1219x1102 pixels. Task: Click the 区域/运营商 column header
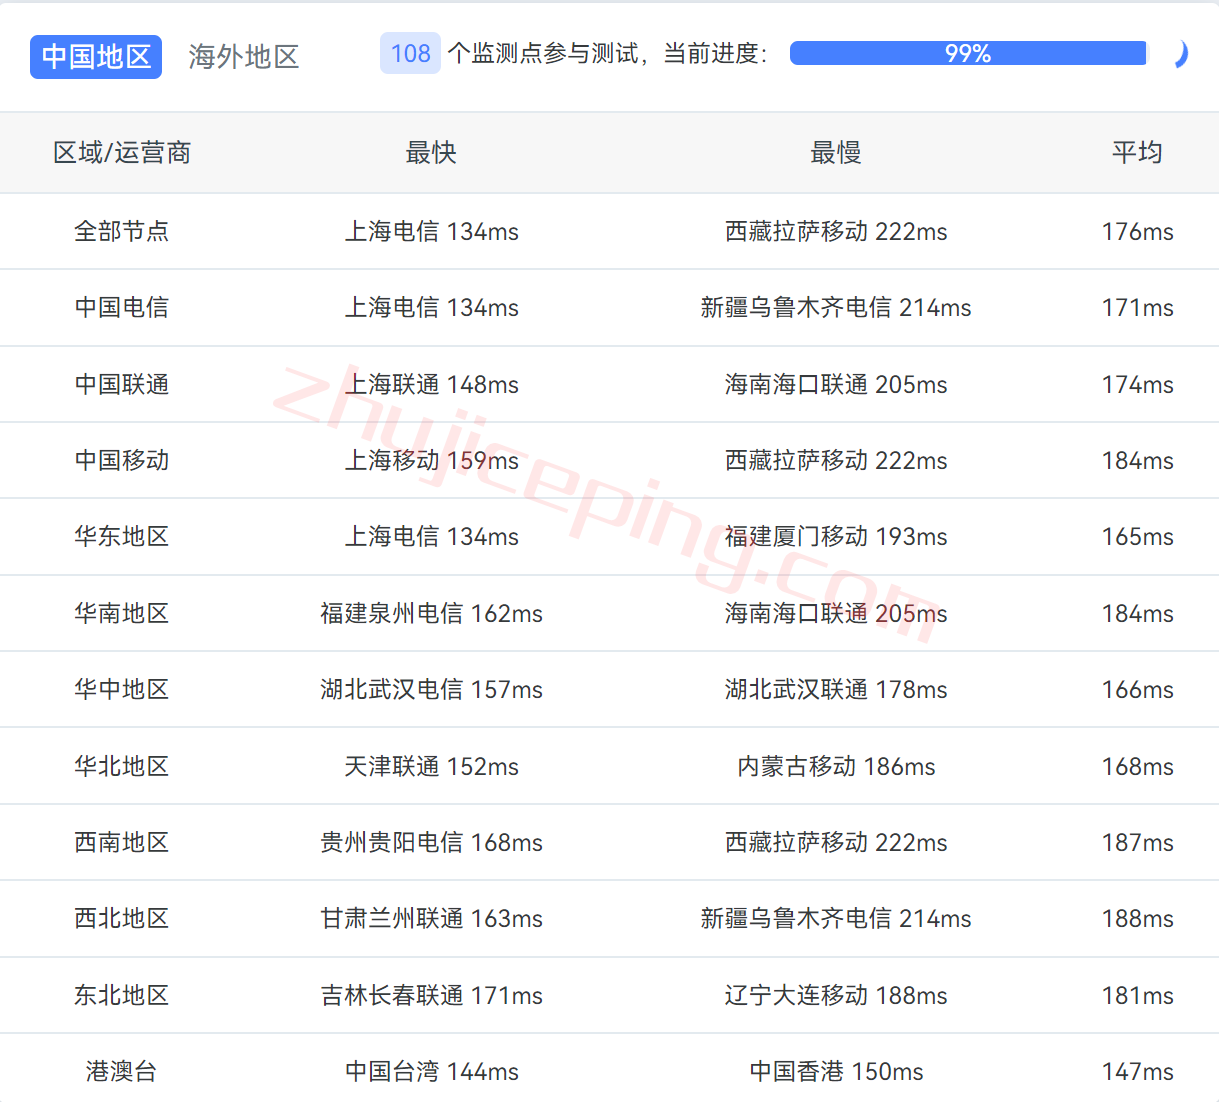click(122, 153)
